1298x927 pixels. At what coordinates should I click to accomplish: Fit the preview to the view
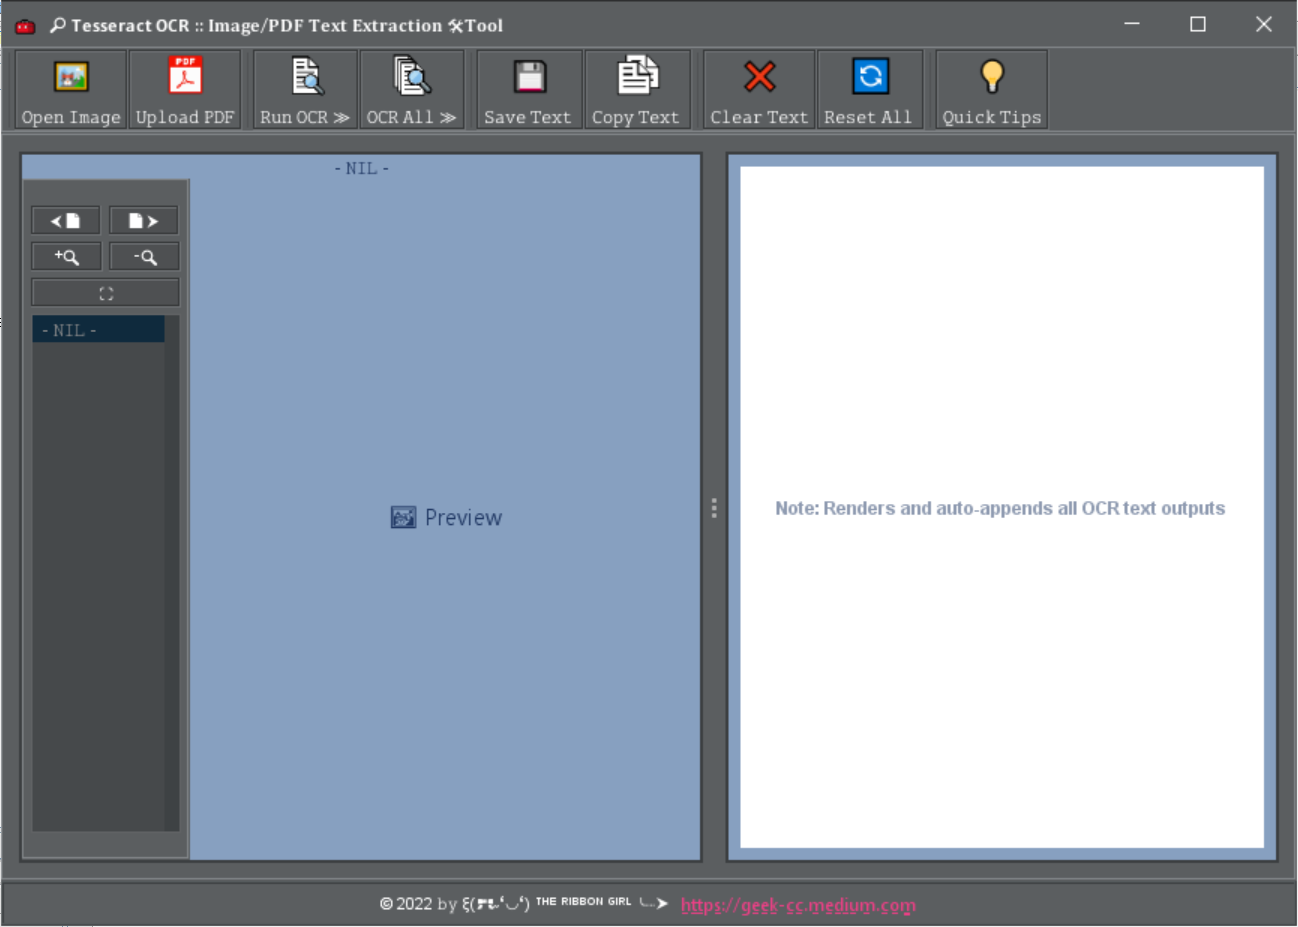[105, 293]
